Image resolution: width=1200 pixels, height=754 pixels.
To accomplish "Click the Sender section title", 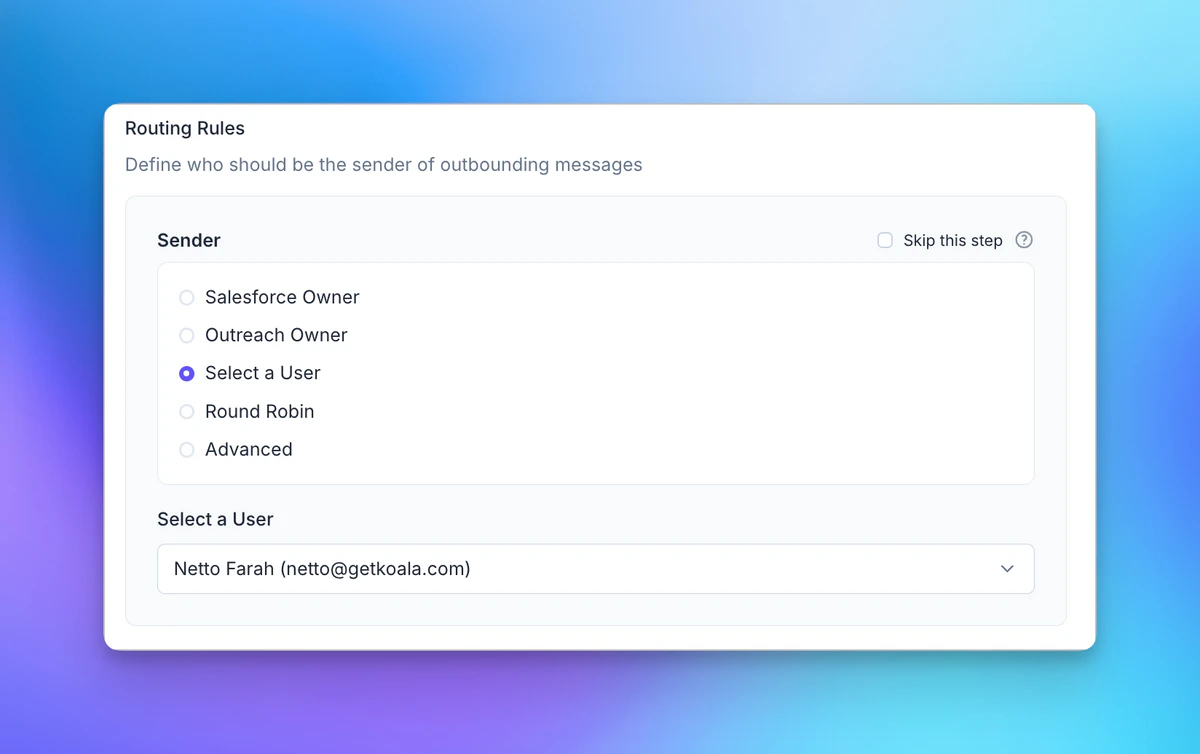I will (188, 240).
